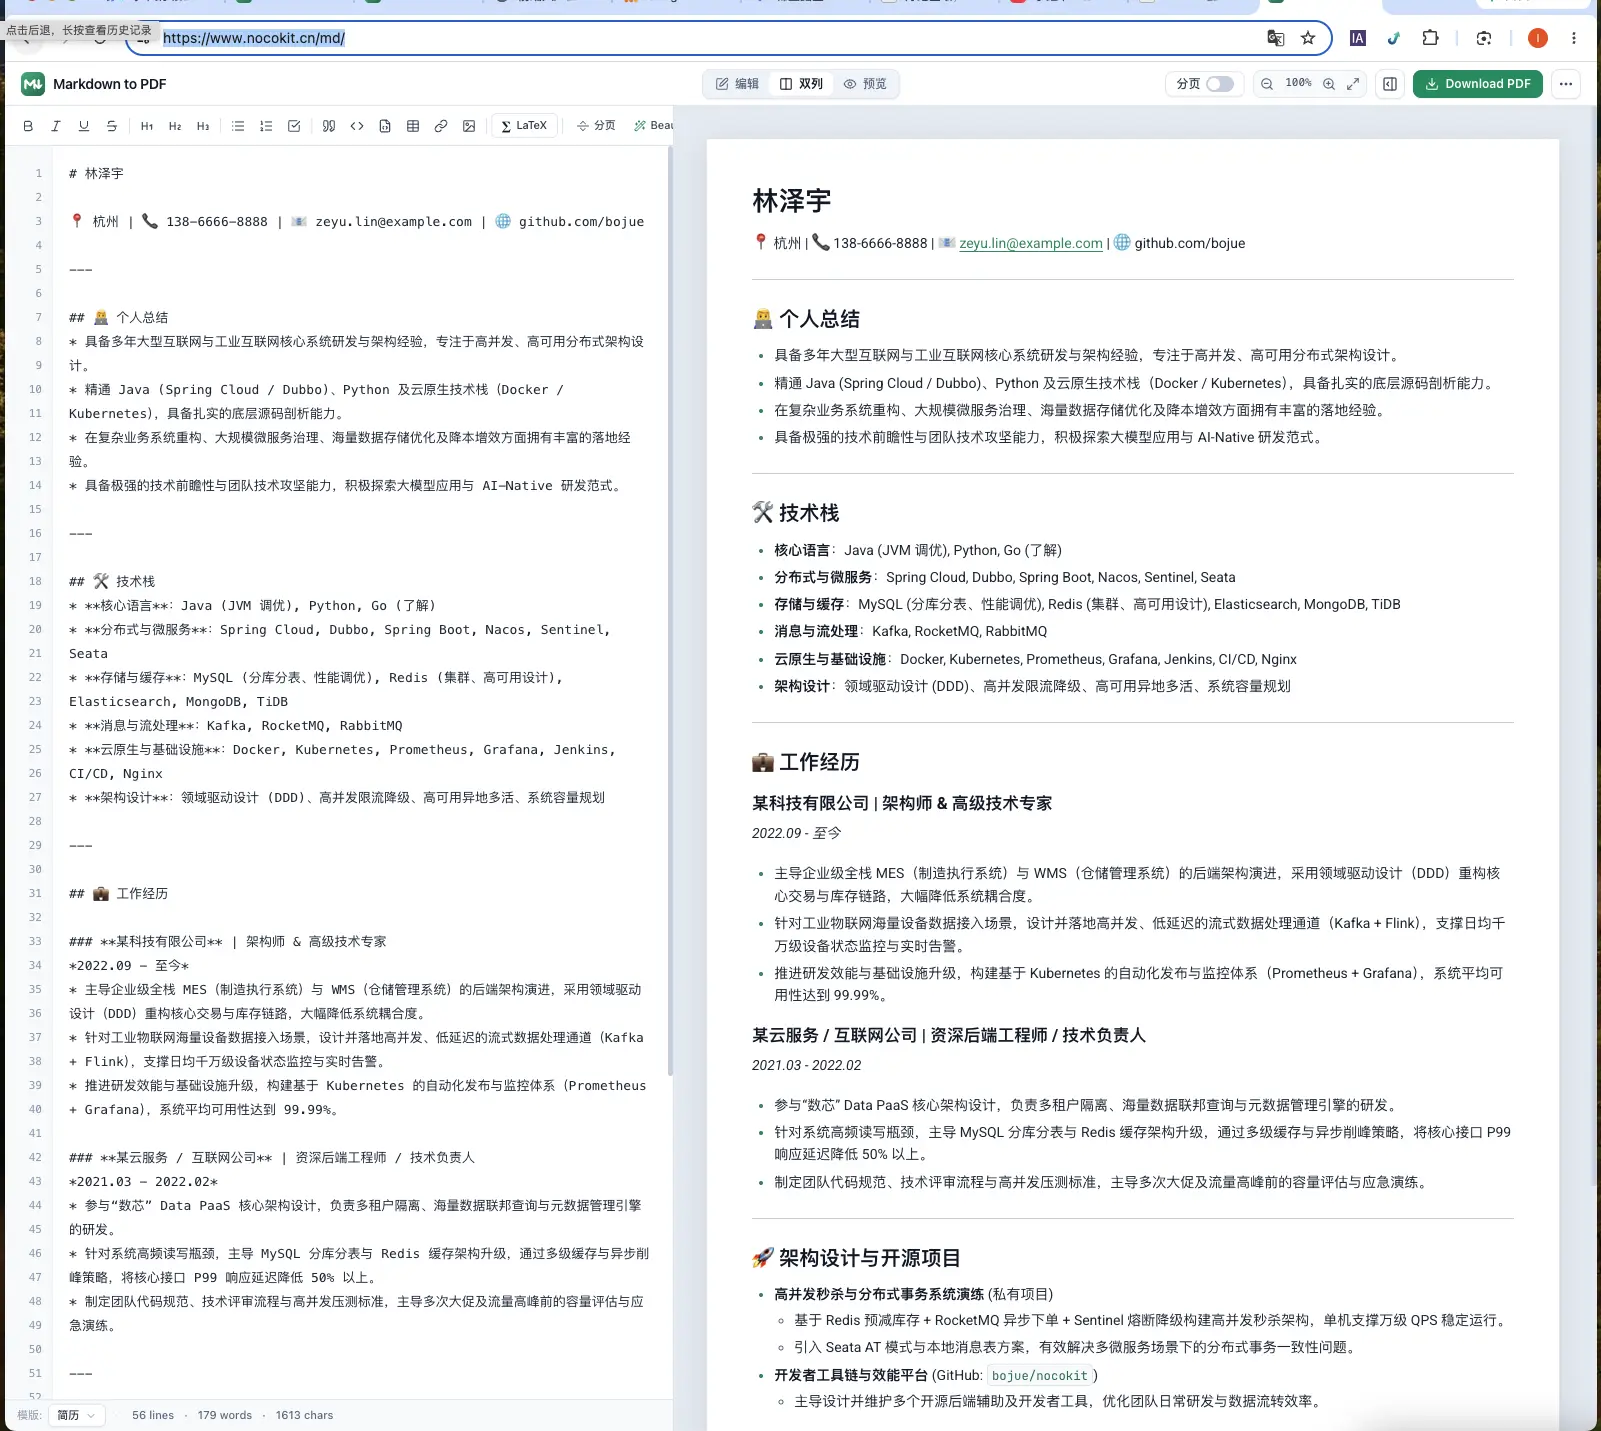Zoom in the preview

tap(1329, 84)
